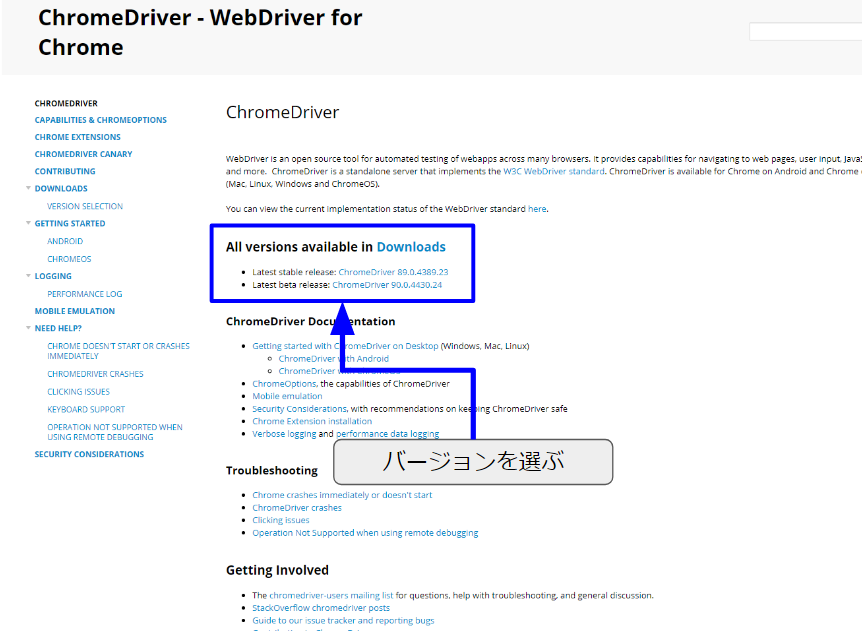
Task: Open Security Considerations sidebar link
Action: pyautogui.click(x=89, y=454)
